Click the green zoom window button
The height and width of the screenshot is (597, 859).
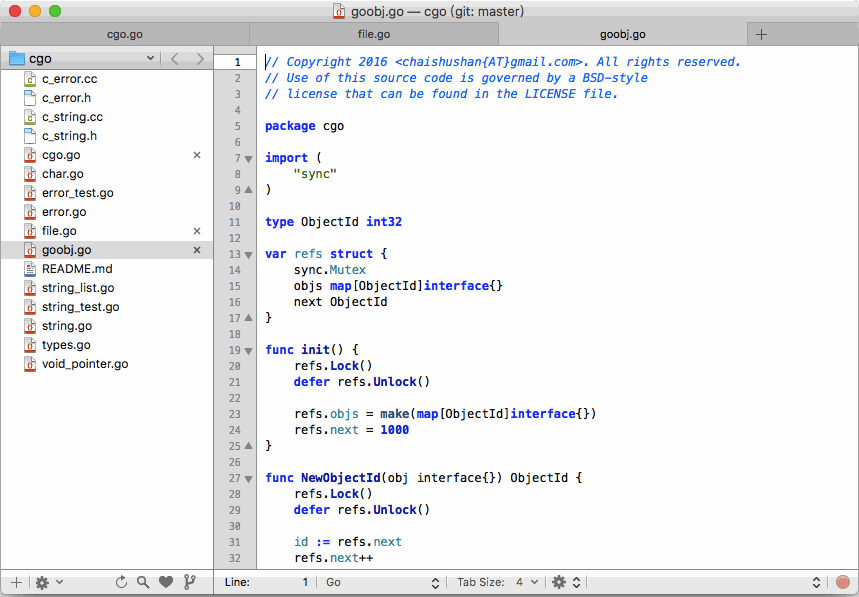pos(55,11)
